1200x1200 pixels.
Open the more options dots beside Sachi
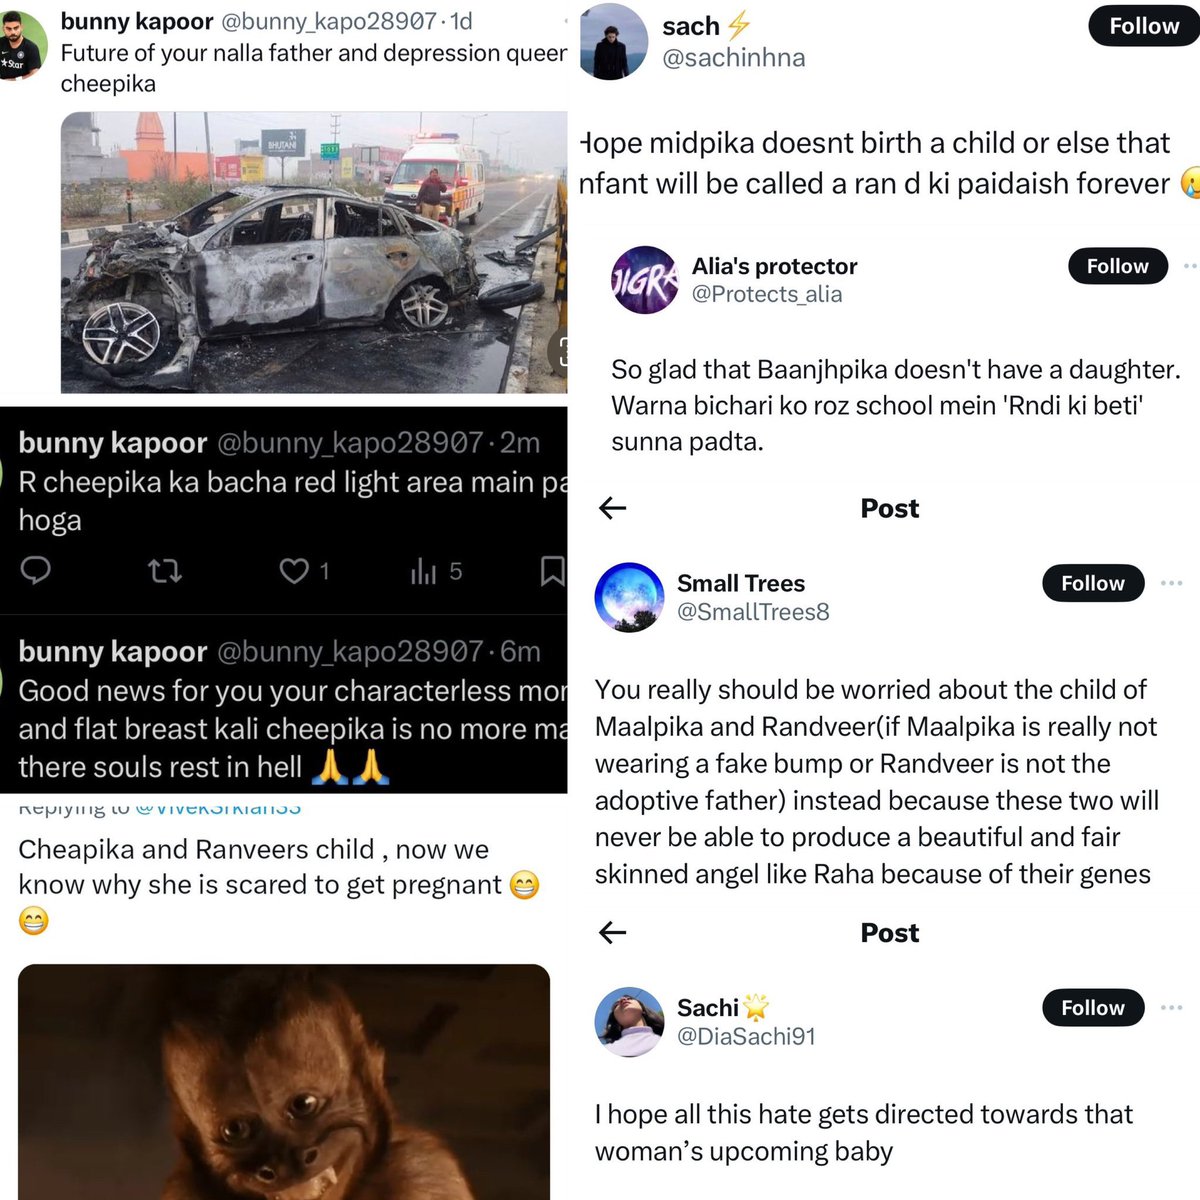coord(1172,1007)
